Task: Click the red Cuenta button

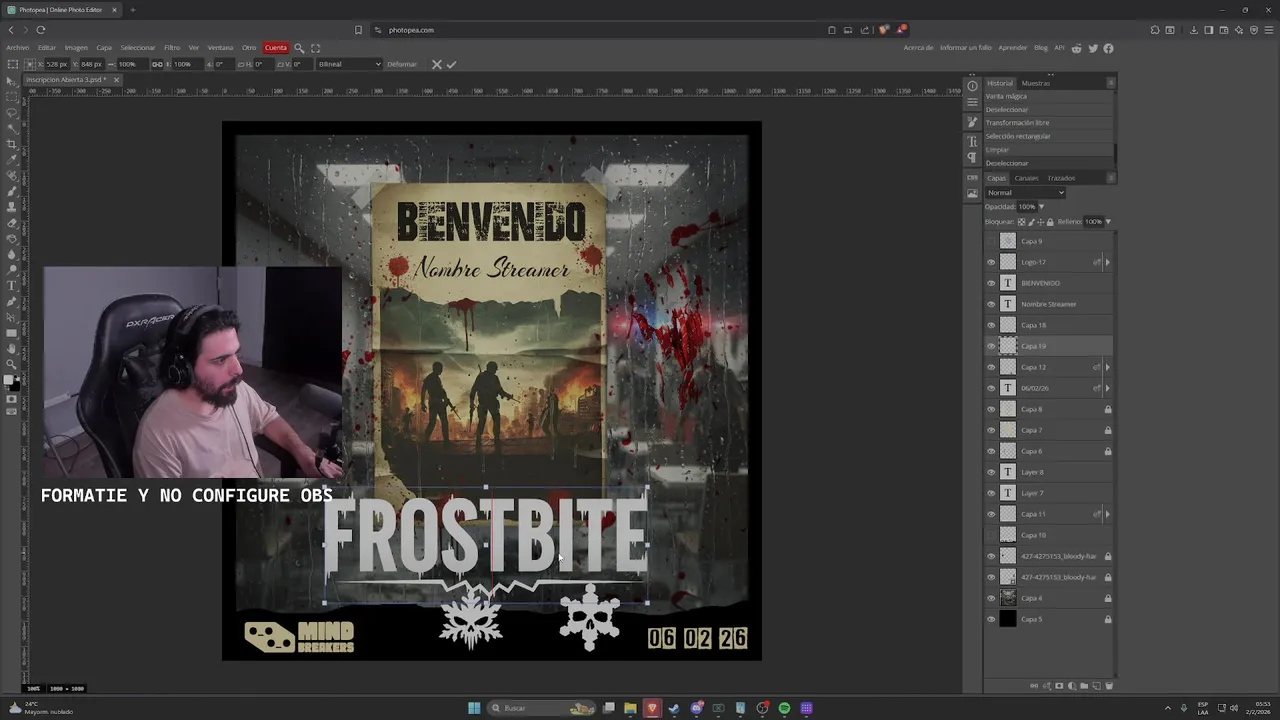Action: coord(276,48)
